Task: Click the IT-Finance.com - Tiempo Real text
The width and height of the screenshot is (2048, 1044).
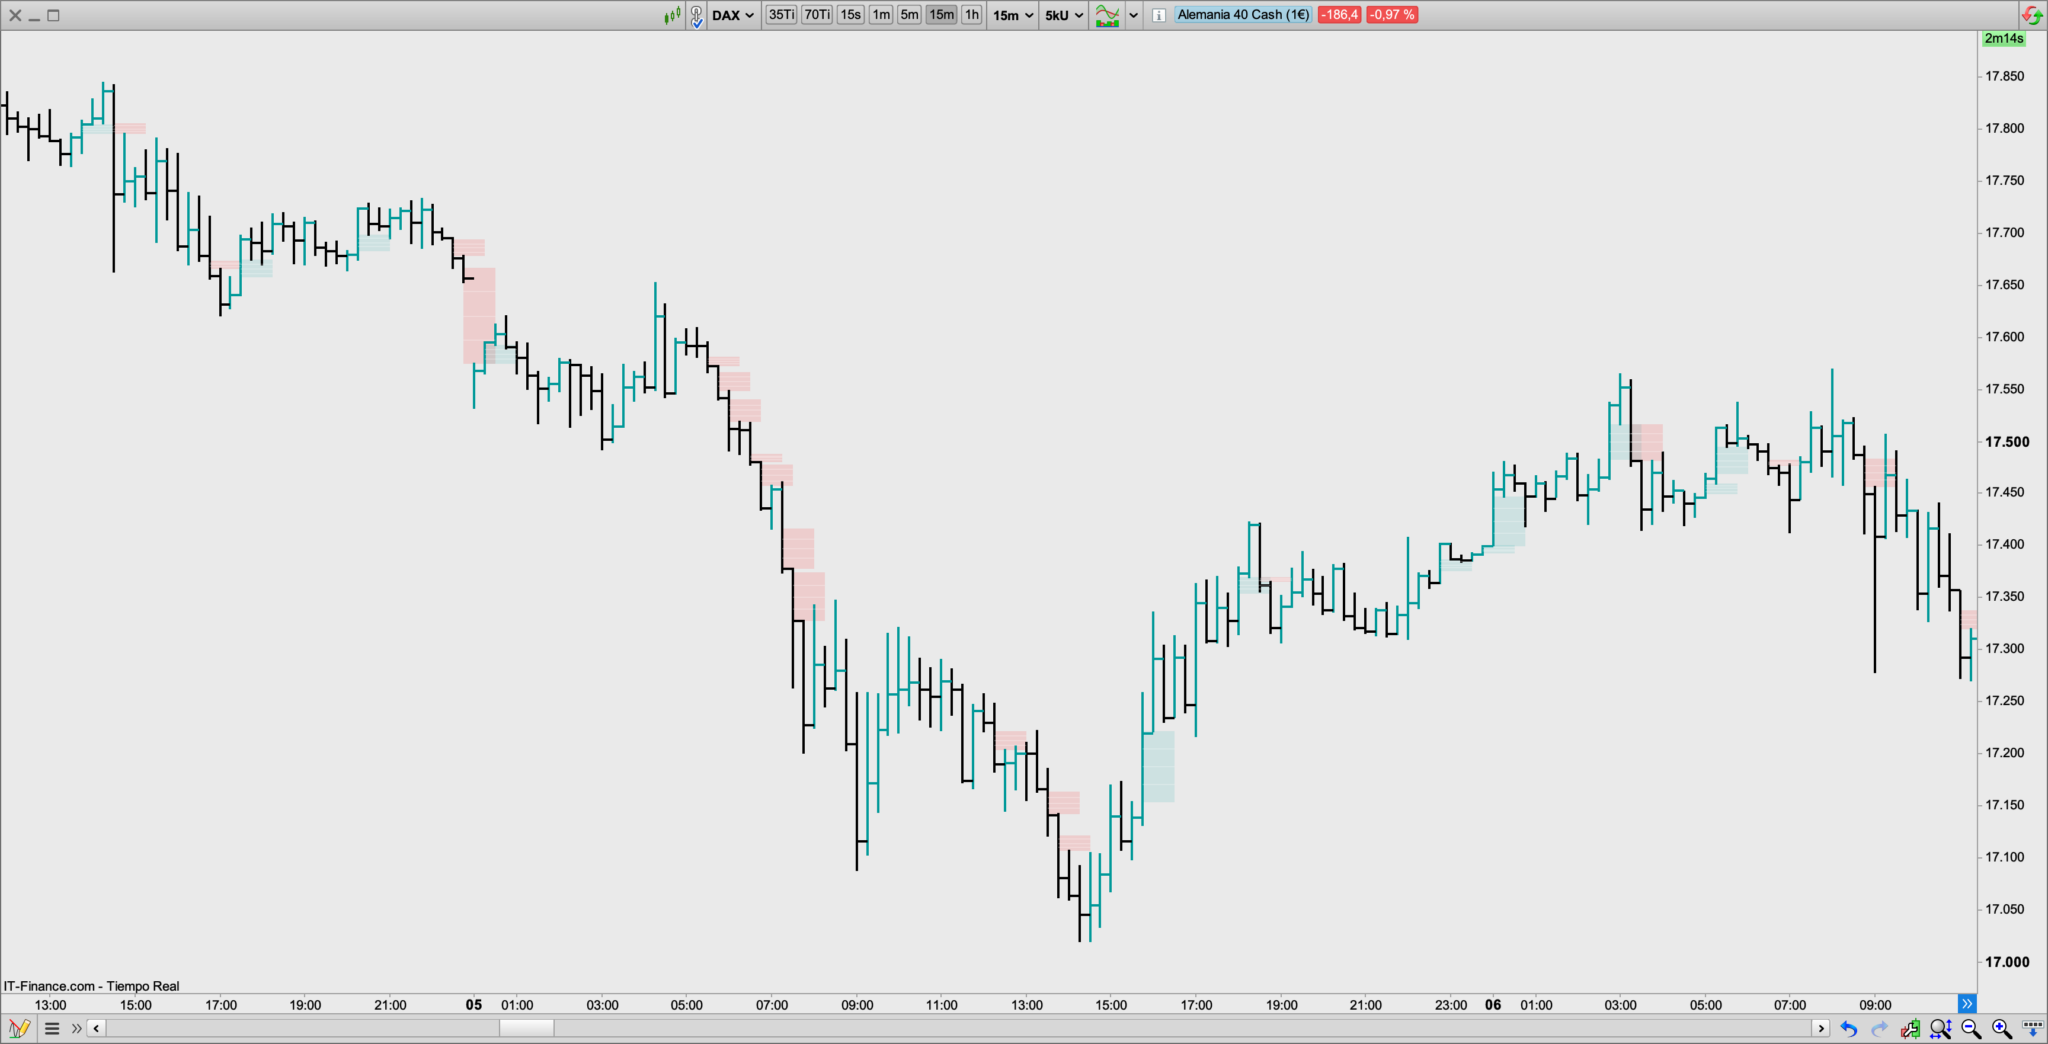Action: (x=92, y=986)
